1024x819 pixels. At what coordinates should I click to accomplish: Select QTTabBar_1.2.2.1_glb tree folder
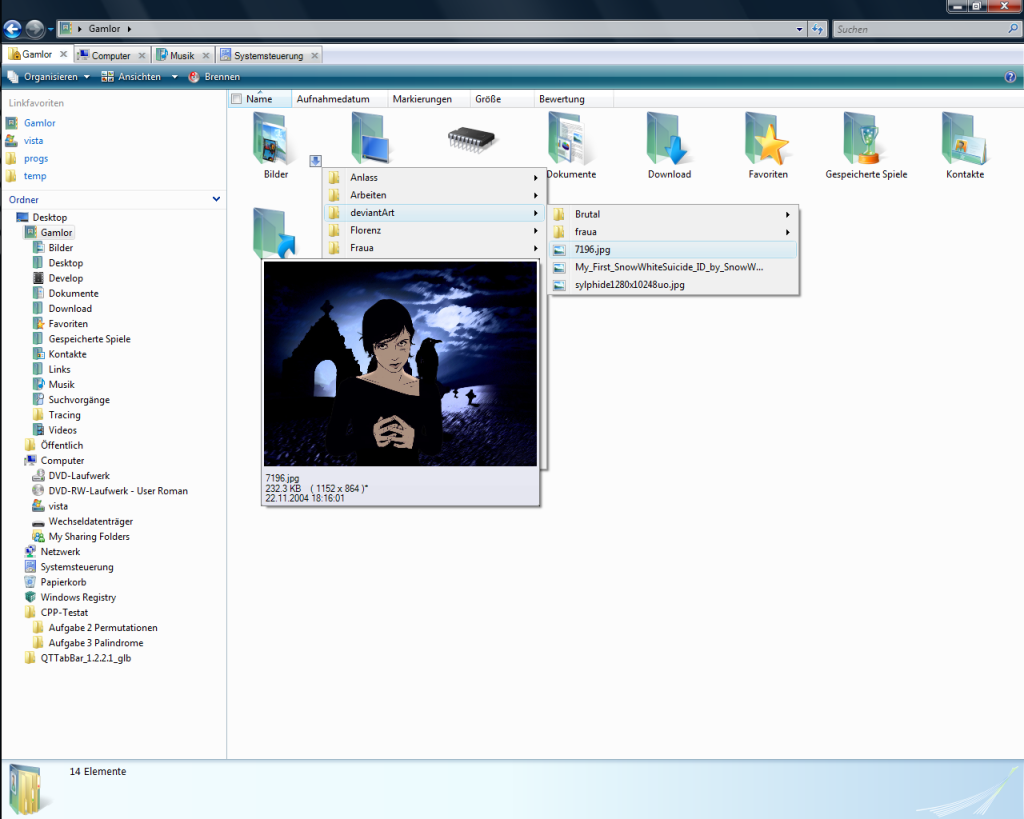tap(86, 658)
